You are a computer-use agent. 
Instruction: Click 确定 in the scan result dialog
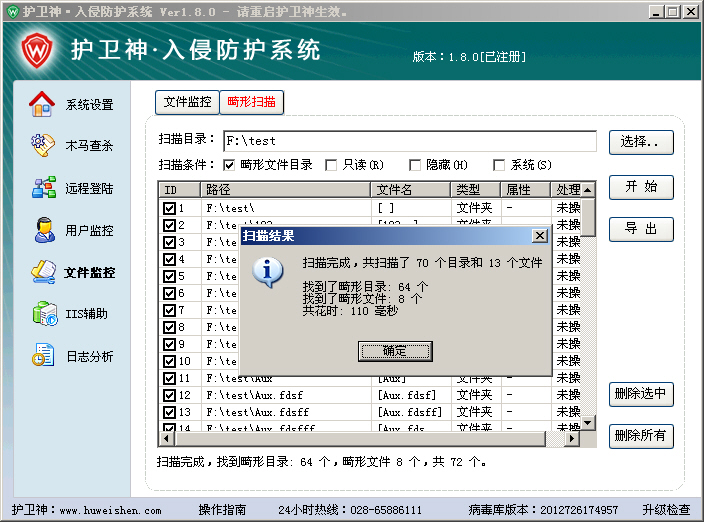click(395, 351)
